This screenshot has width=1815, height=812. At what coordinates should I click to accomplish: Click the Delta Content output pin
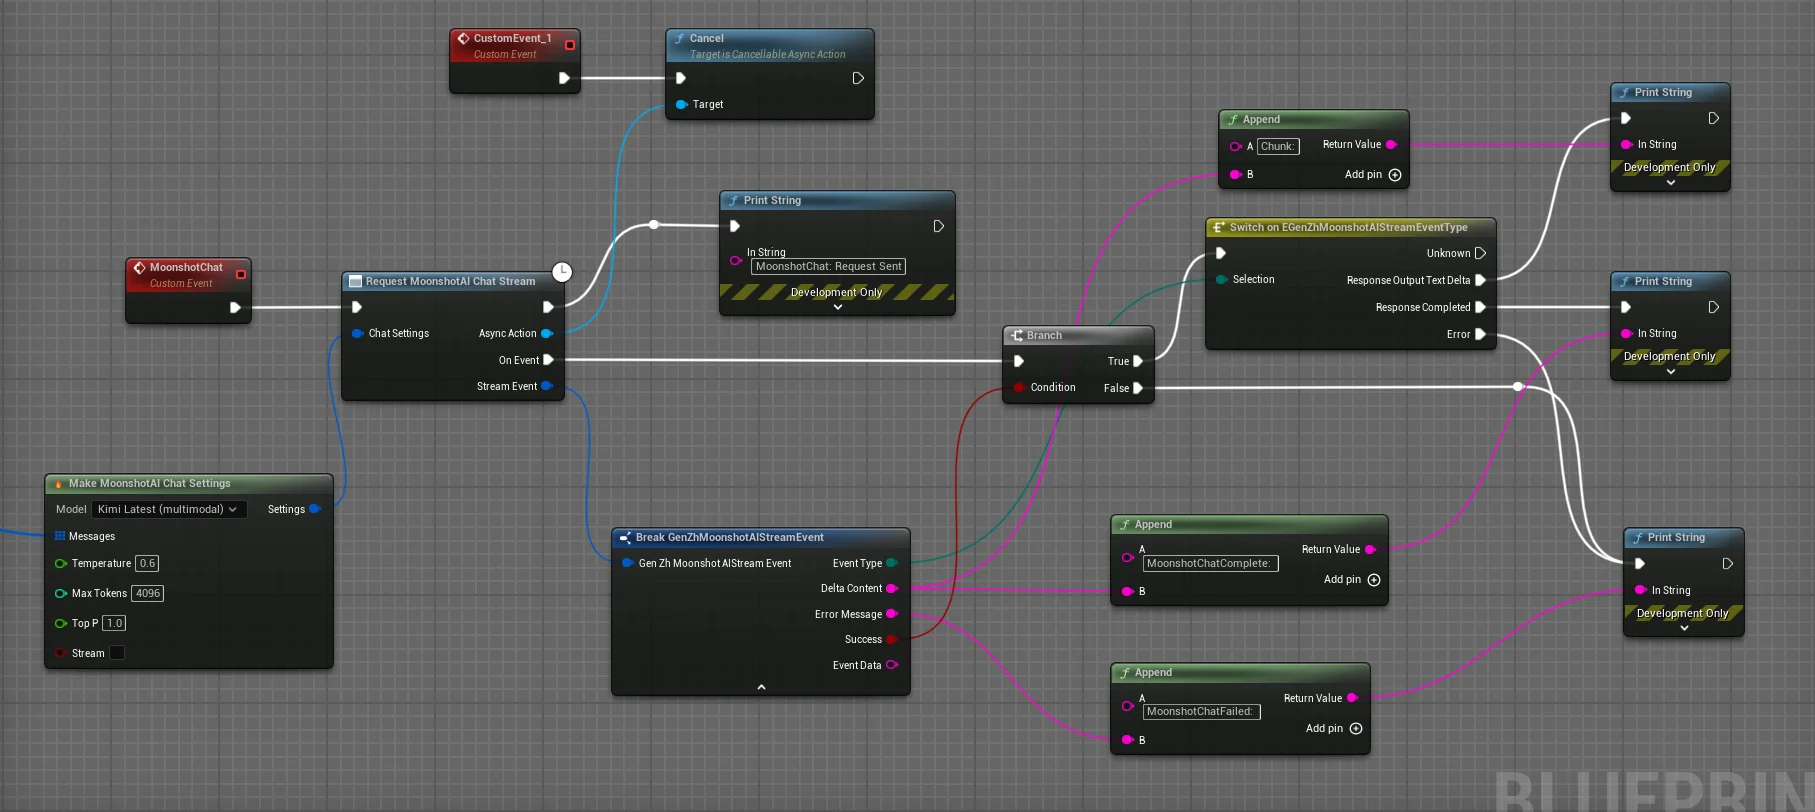point(892,588)
